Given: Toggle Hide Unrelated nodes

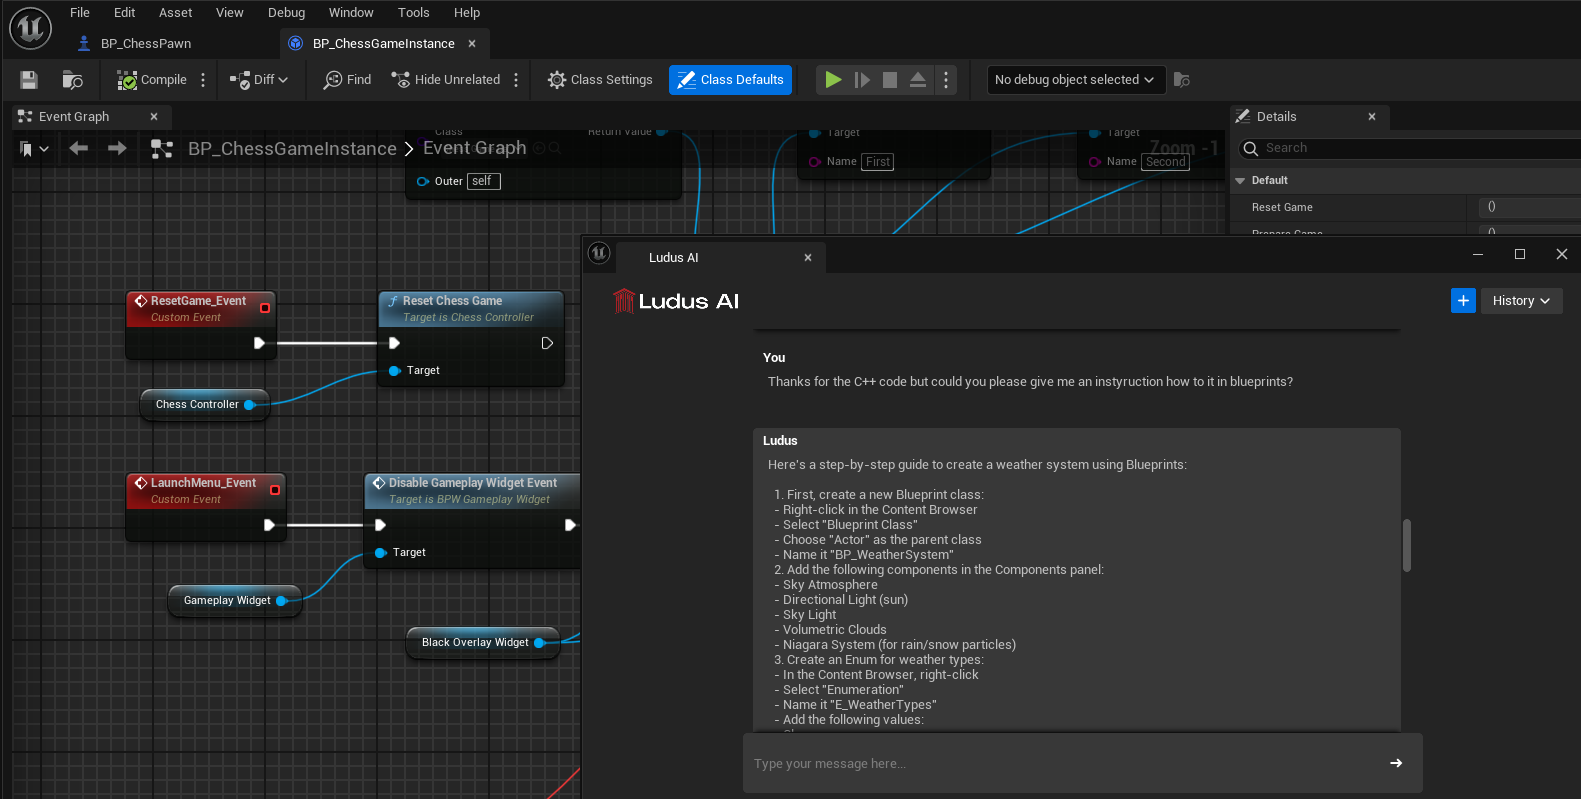Looking at the screenshot, I should click(x=446, y=80).
